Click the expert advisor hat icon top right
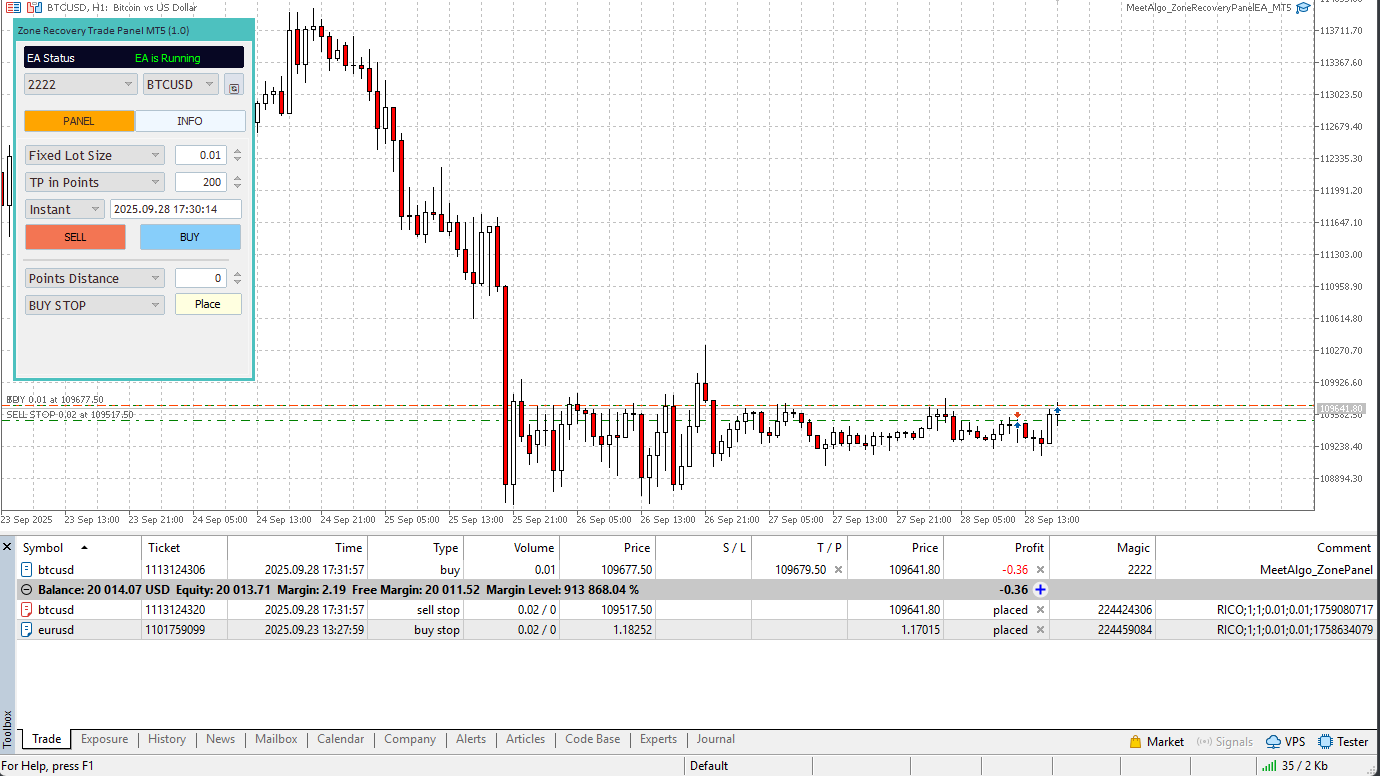Viewport: 1380px width, 776px height. [x=1303, y=8]
